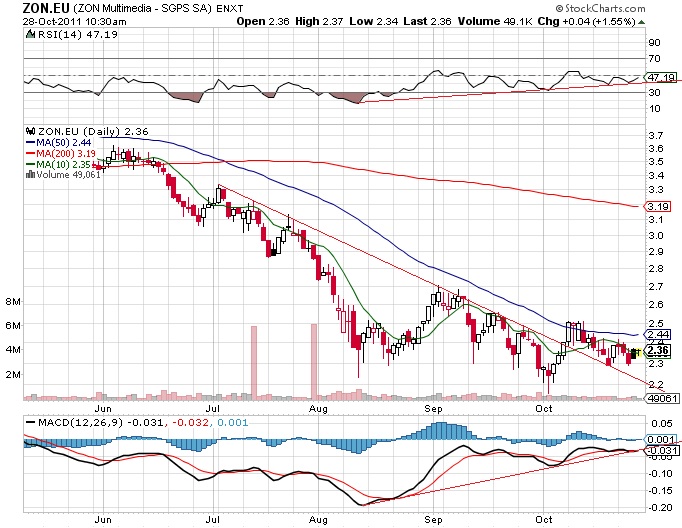Click the tall August volume spike bar
The width and height of the screenshot is (682, 528).
(x=314, y=361)
